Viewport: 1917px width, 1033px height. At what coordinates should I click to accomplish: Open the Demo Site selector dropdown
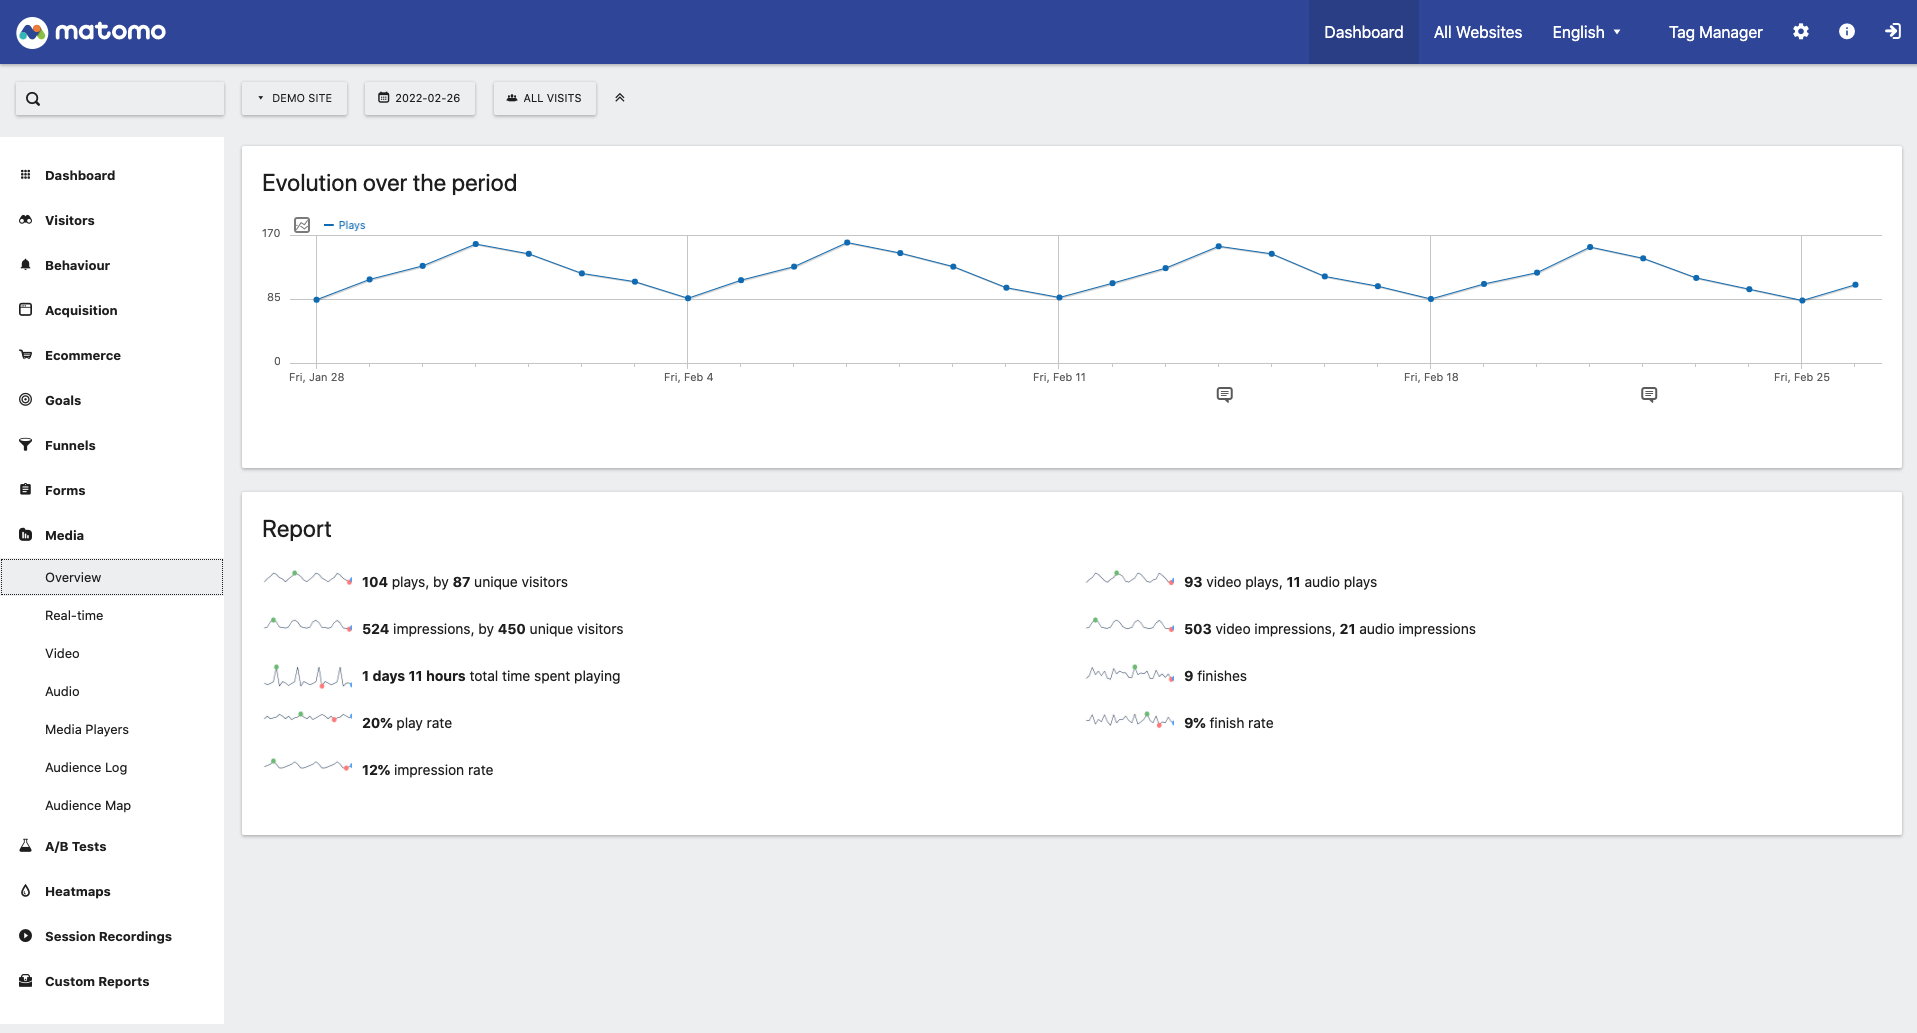[294, 98]
